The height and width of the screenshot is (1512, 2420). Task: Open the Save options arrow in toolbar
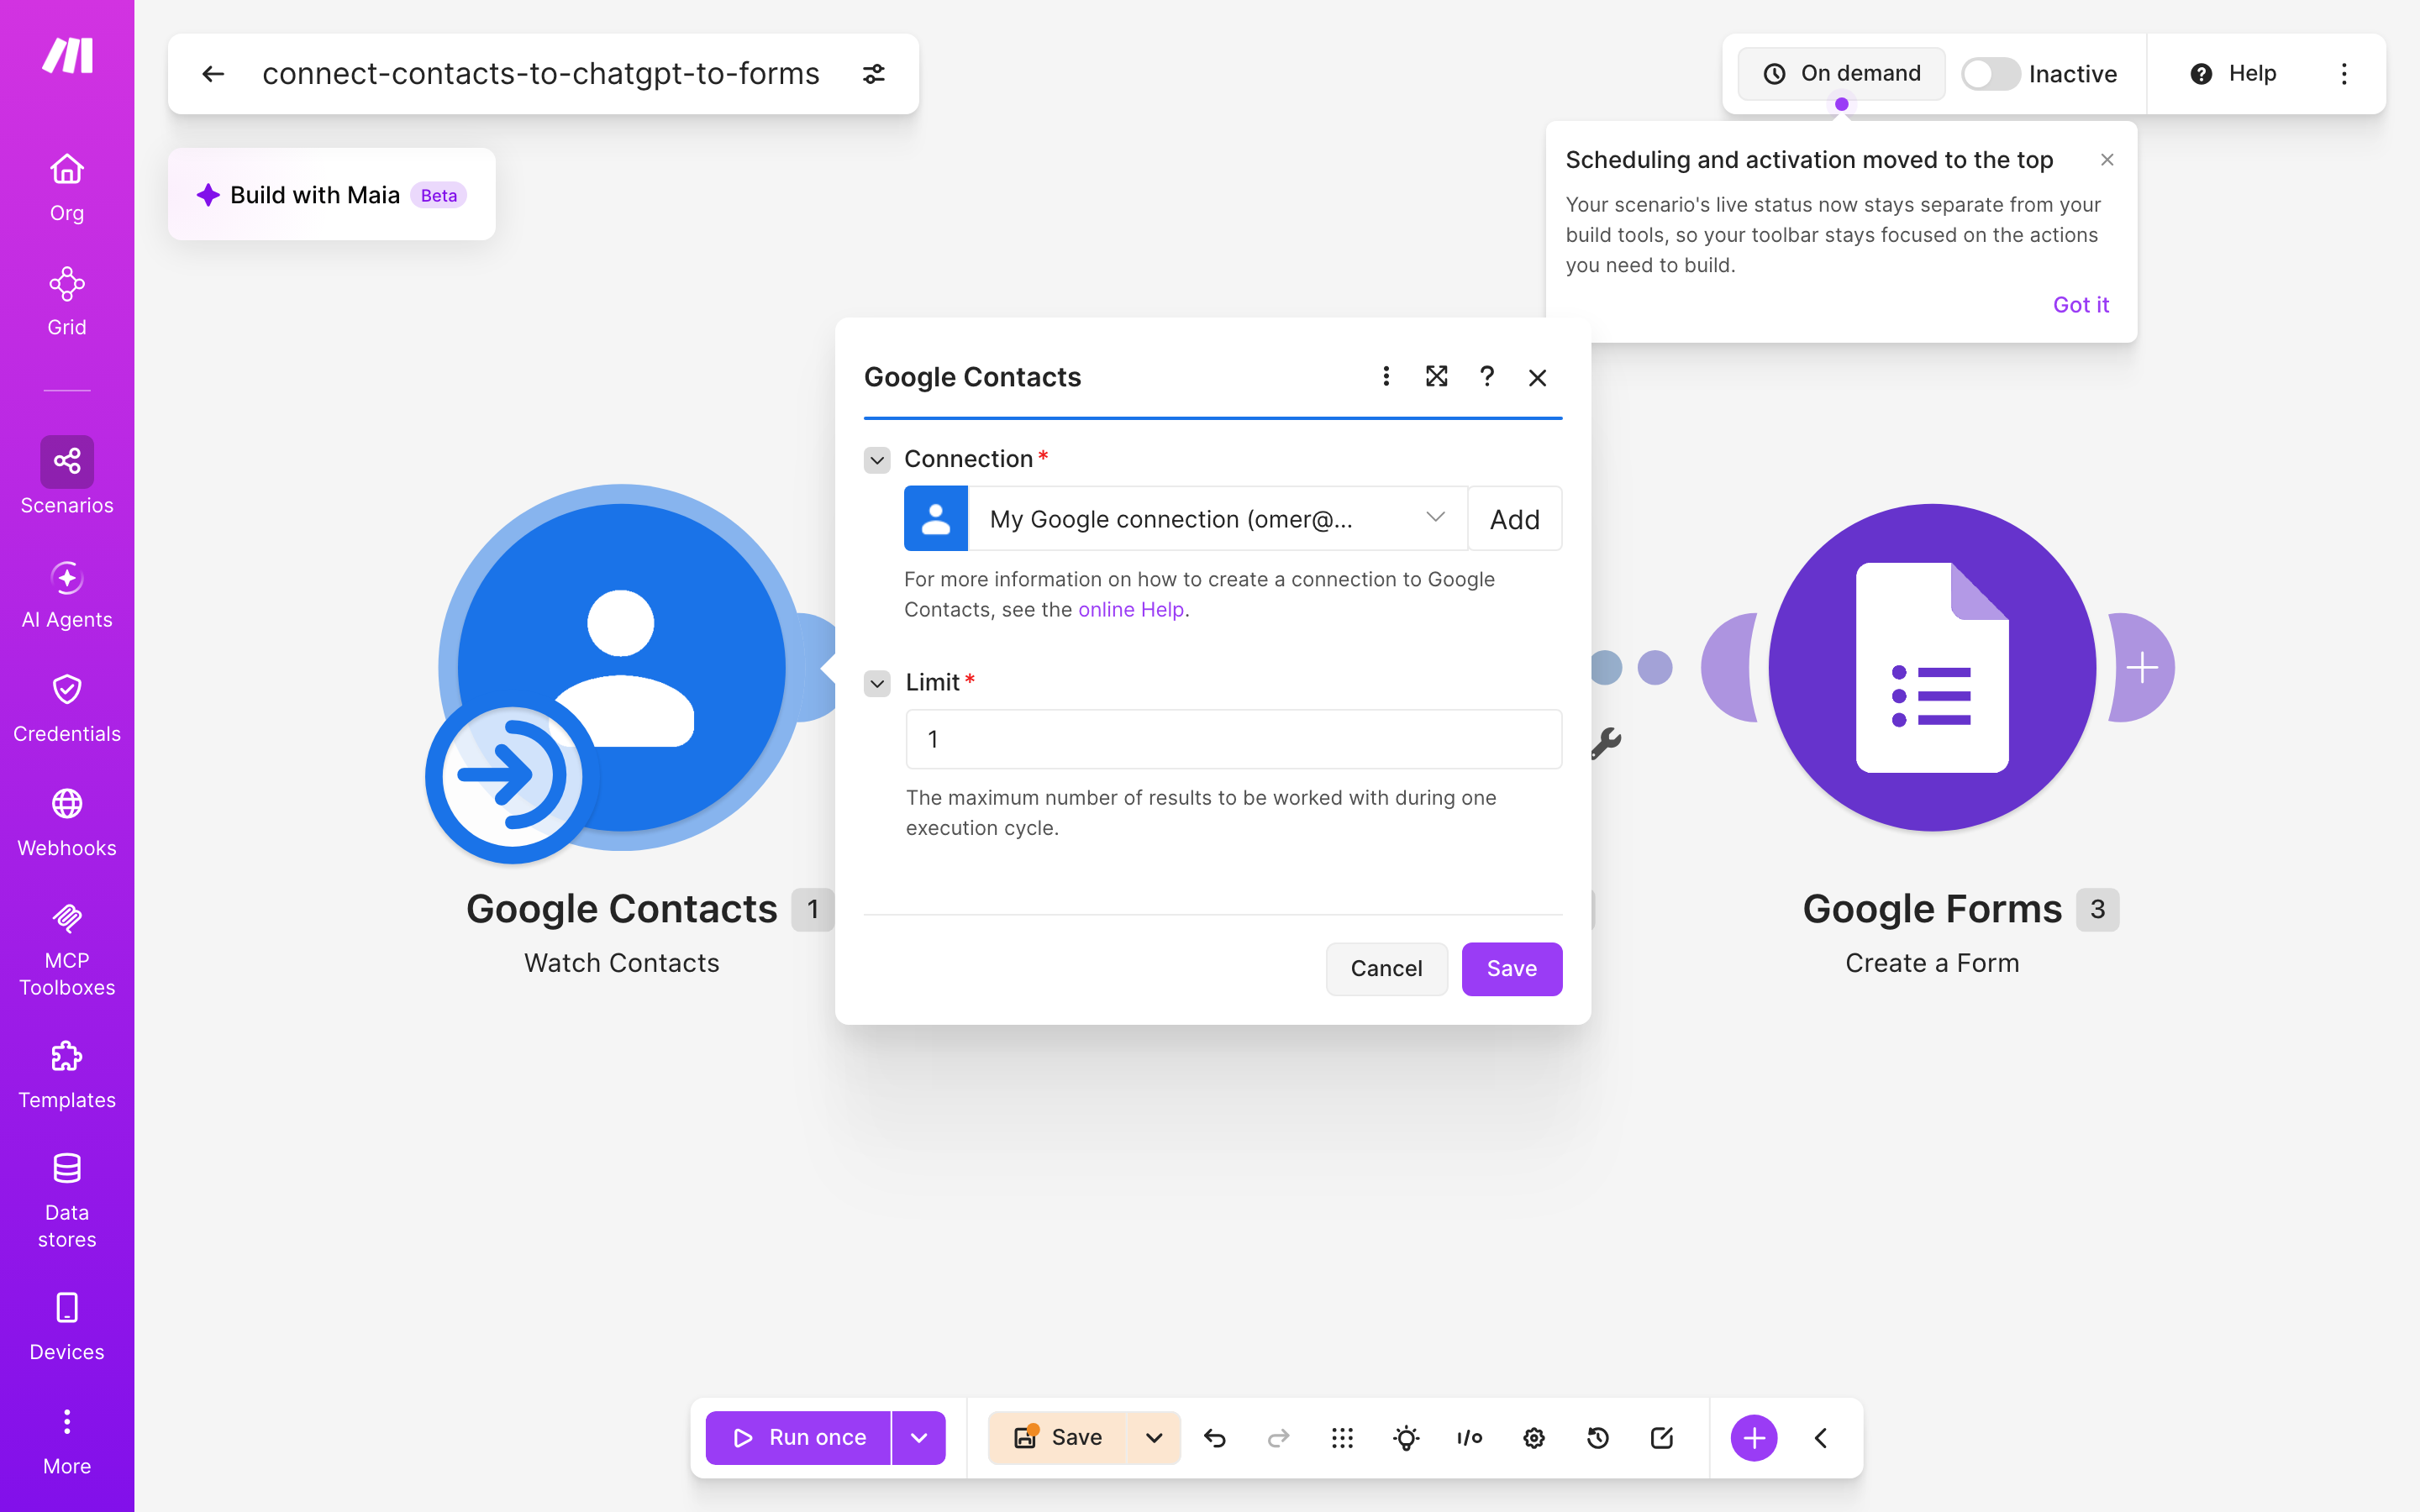click(1154, 1438)
